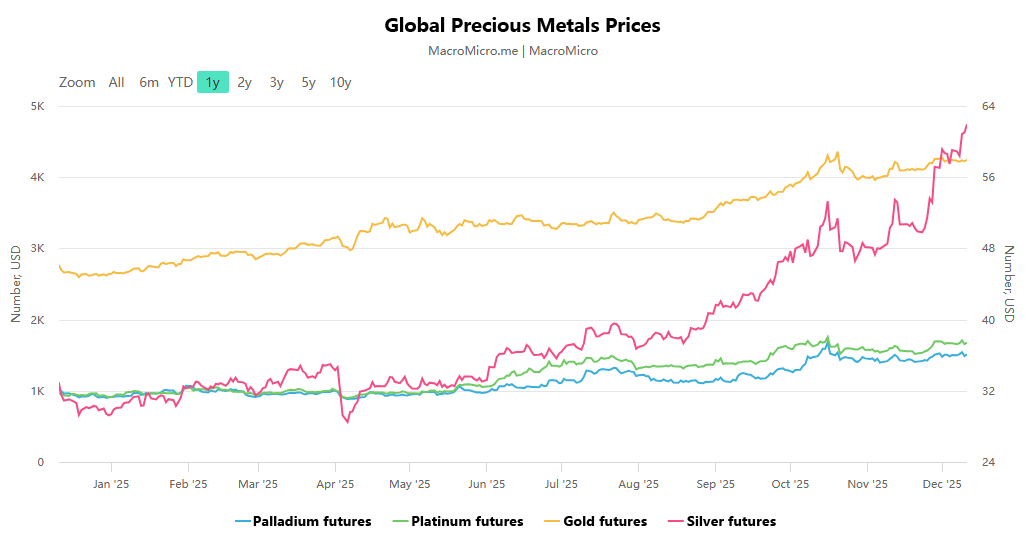This screenshot has height=548, width=1029.
Task: Select the All zoom range
Action: 117,82
